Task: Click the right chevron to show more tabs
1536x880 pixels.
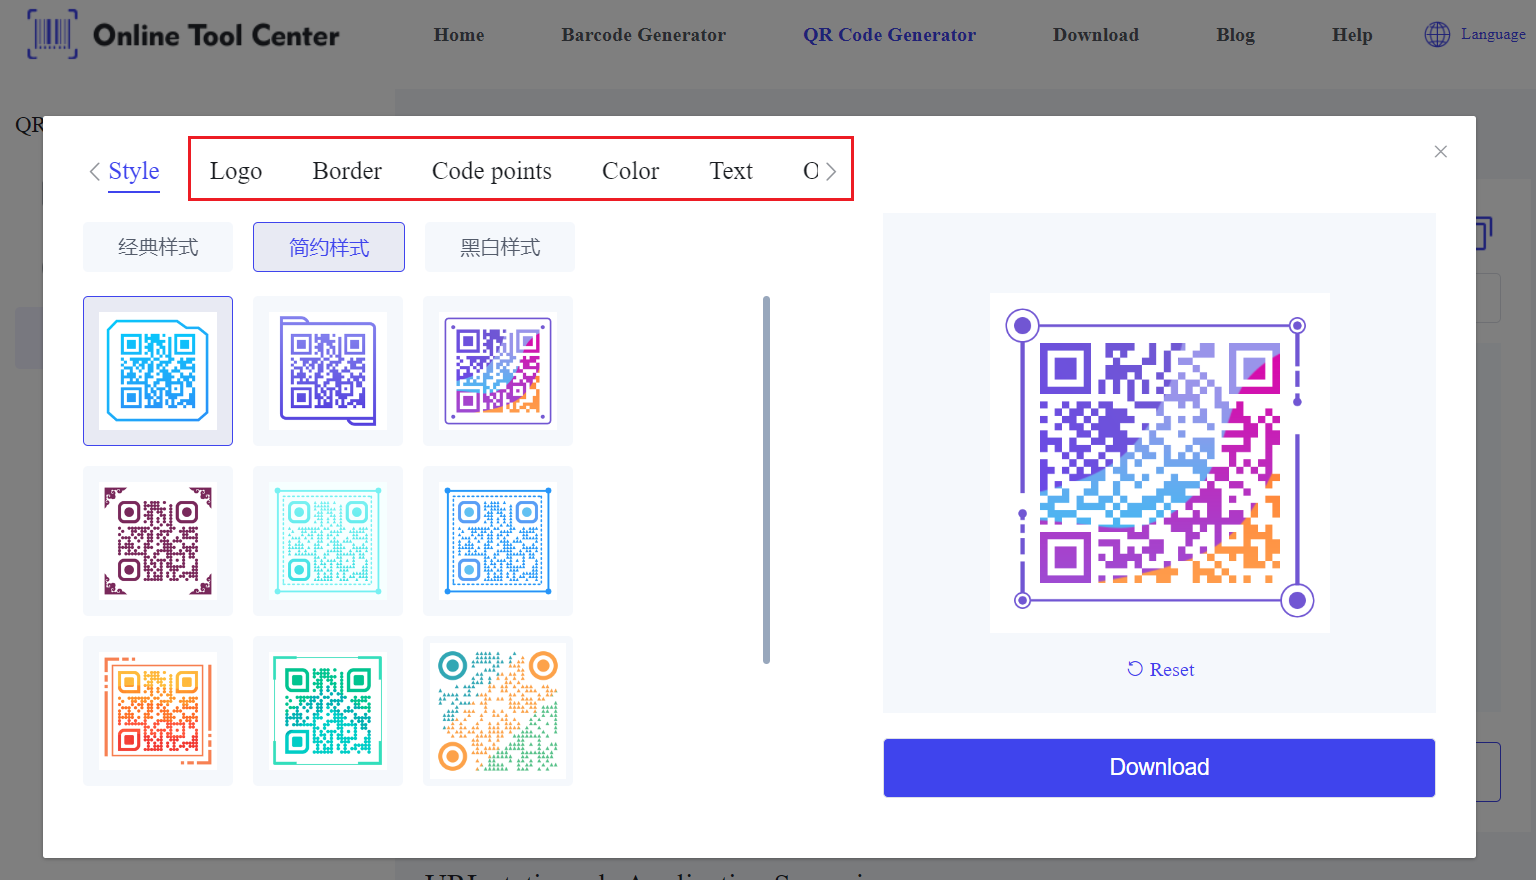Action: pos(831,171)
